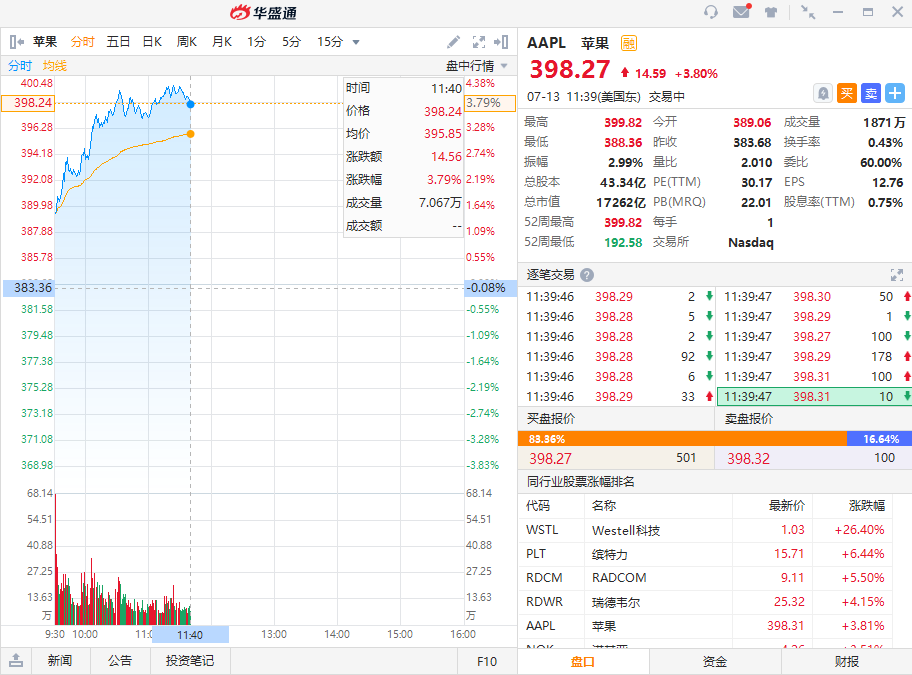Expand the 逐笔交易 panel
Viewport: 912px width, 675px height.
click(x=896, y=275)
